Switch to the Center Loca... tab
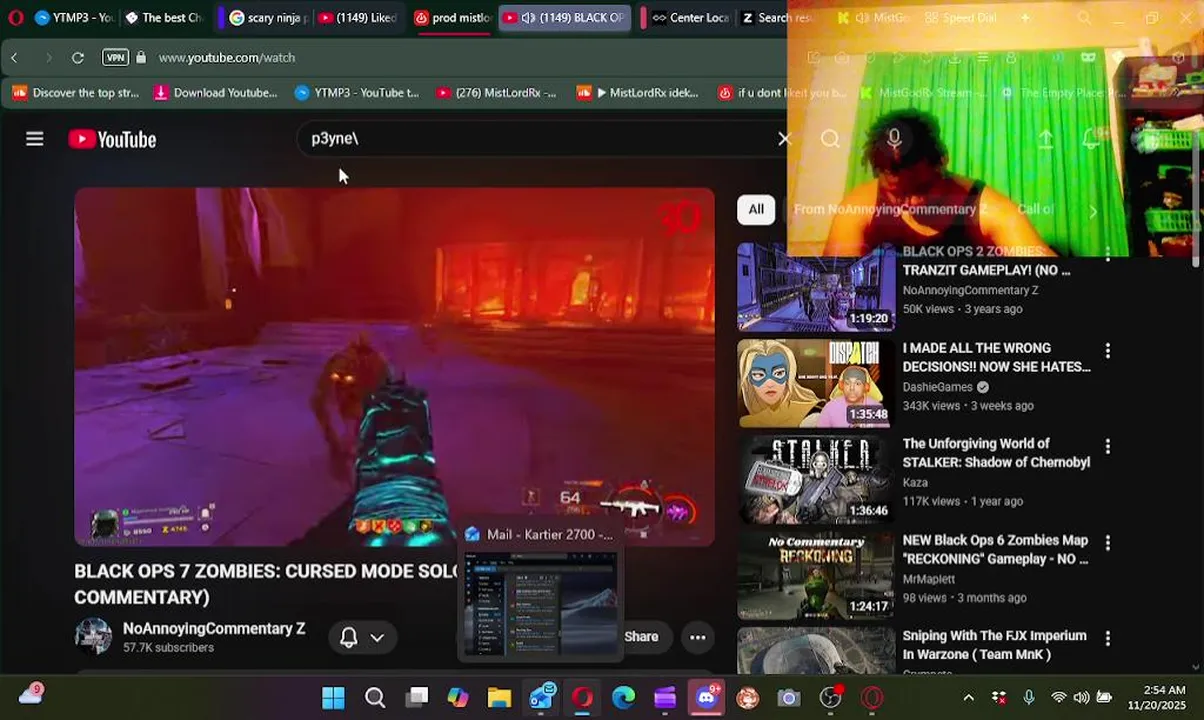This screenshot has height=720, width=1204. (690, 18)
